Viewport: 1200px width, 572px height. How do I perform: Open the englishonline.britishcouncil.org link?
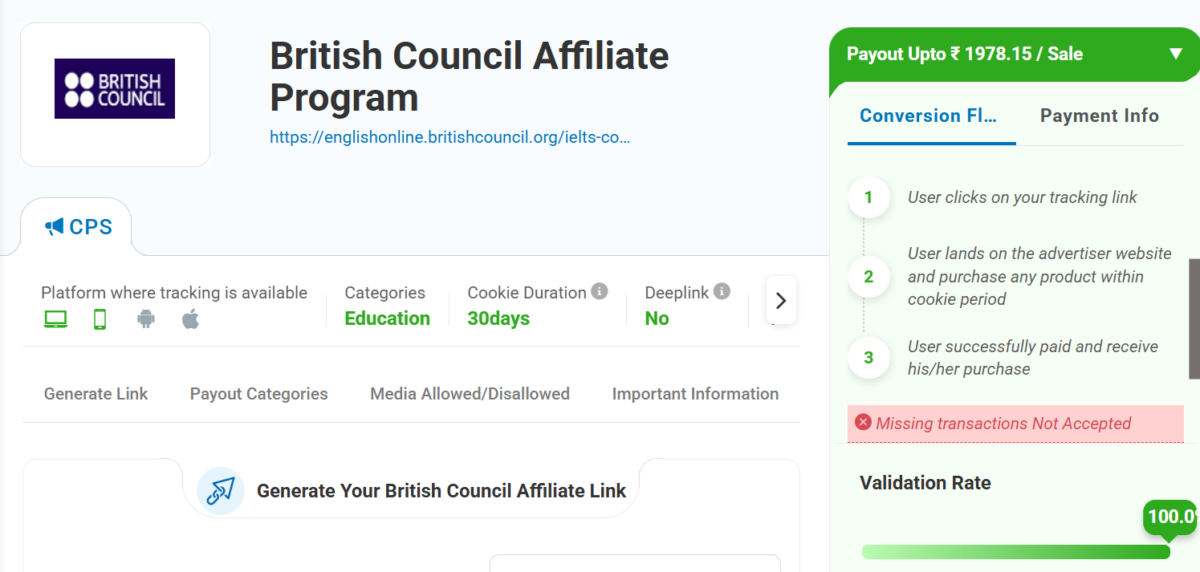tap(450, 137)
